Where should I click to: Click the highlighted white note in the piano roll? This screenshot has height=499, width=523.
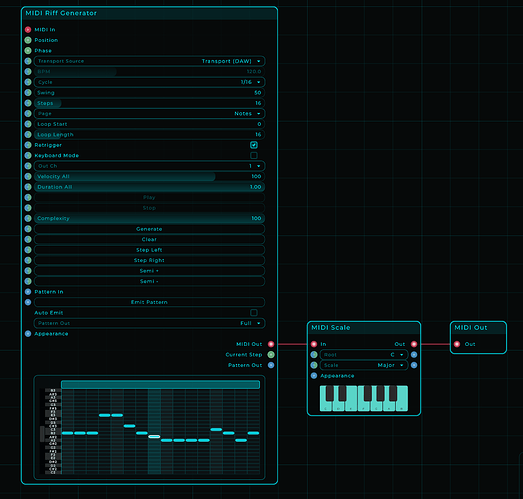point(154,436)
